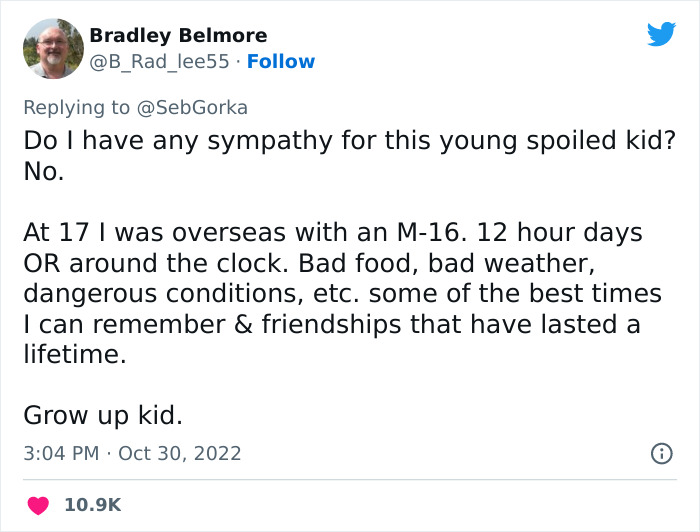Click the "Do I have any sympathy" sentence
The height and width of the screenshot is (532, 700).
350,141
